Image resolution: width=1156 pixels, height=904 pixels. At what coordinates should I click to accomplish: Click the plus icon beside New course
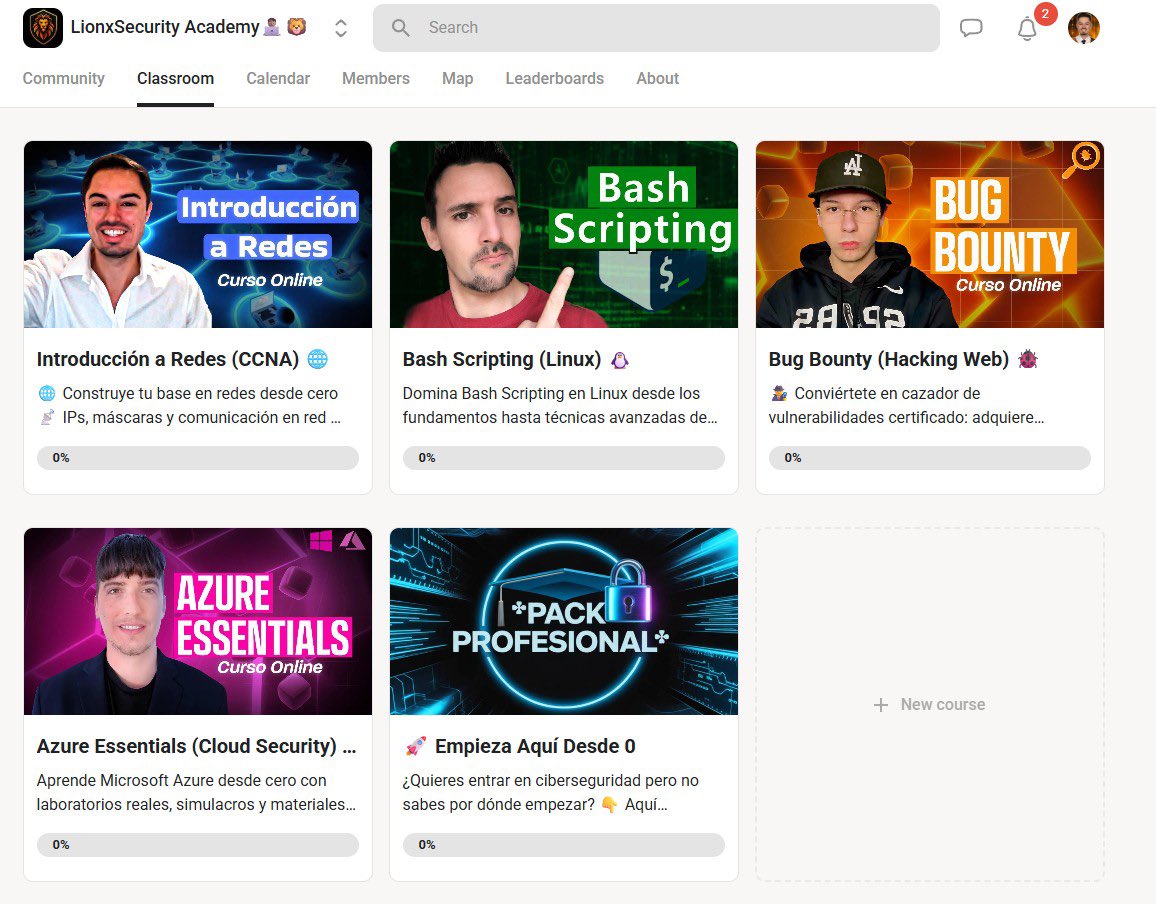(880, 705)
